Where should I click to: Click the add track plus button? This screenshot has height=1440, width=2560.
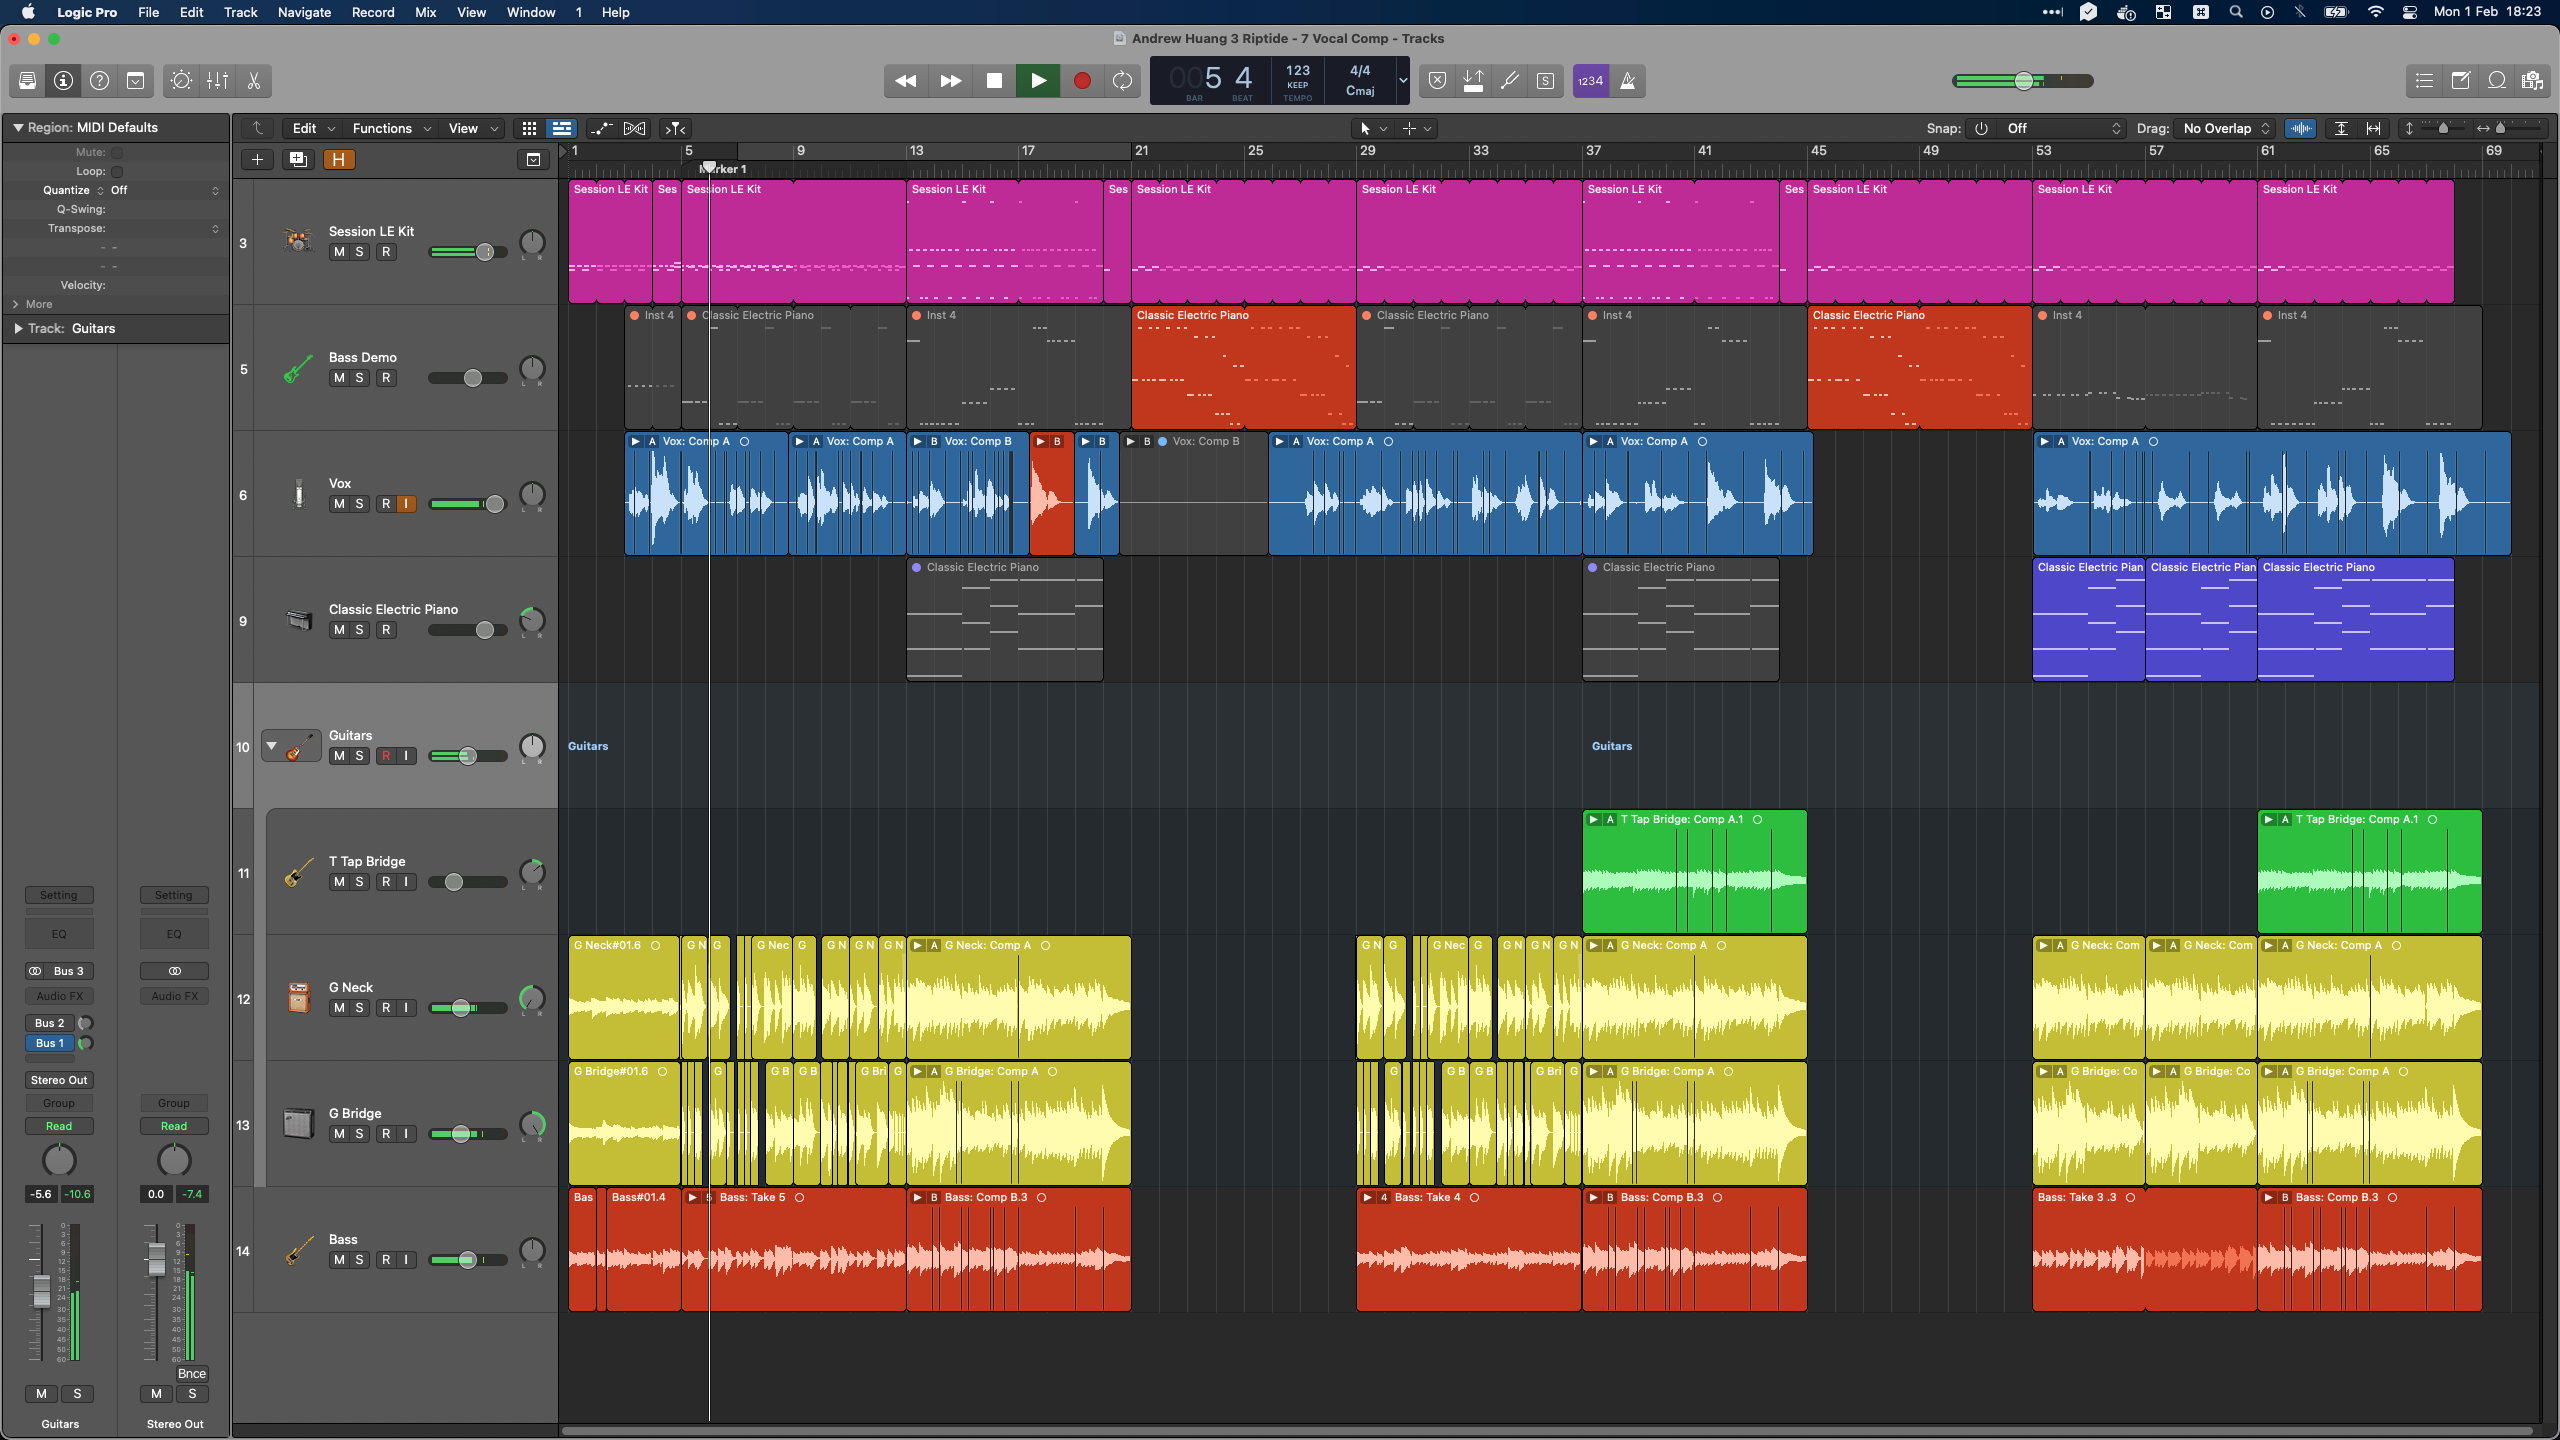pos(257,159)
